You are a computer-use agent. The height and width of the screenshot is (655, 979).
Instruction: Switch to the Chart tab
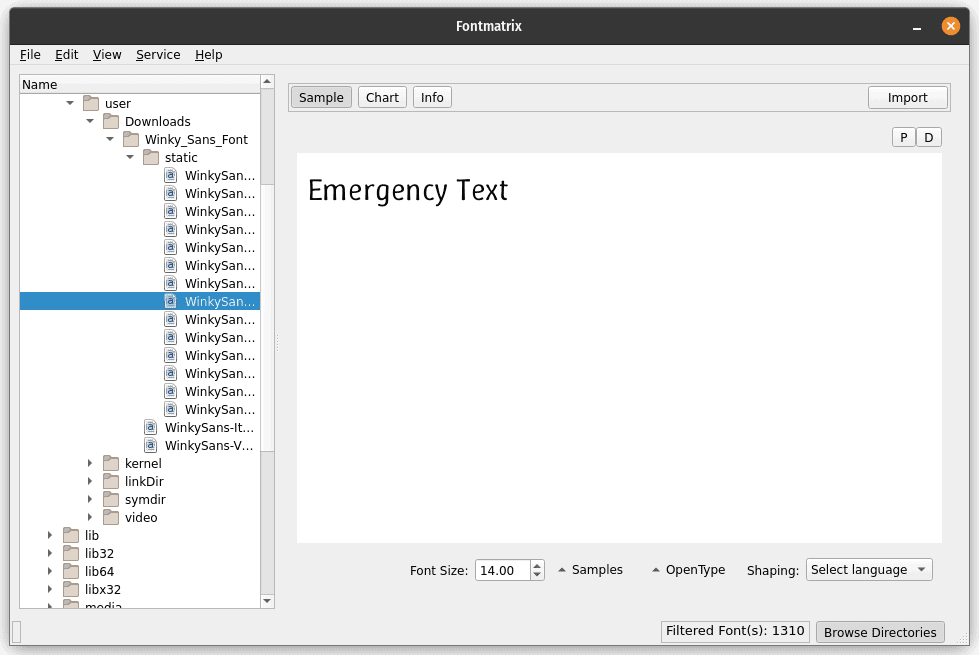382,97
